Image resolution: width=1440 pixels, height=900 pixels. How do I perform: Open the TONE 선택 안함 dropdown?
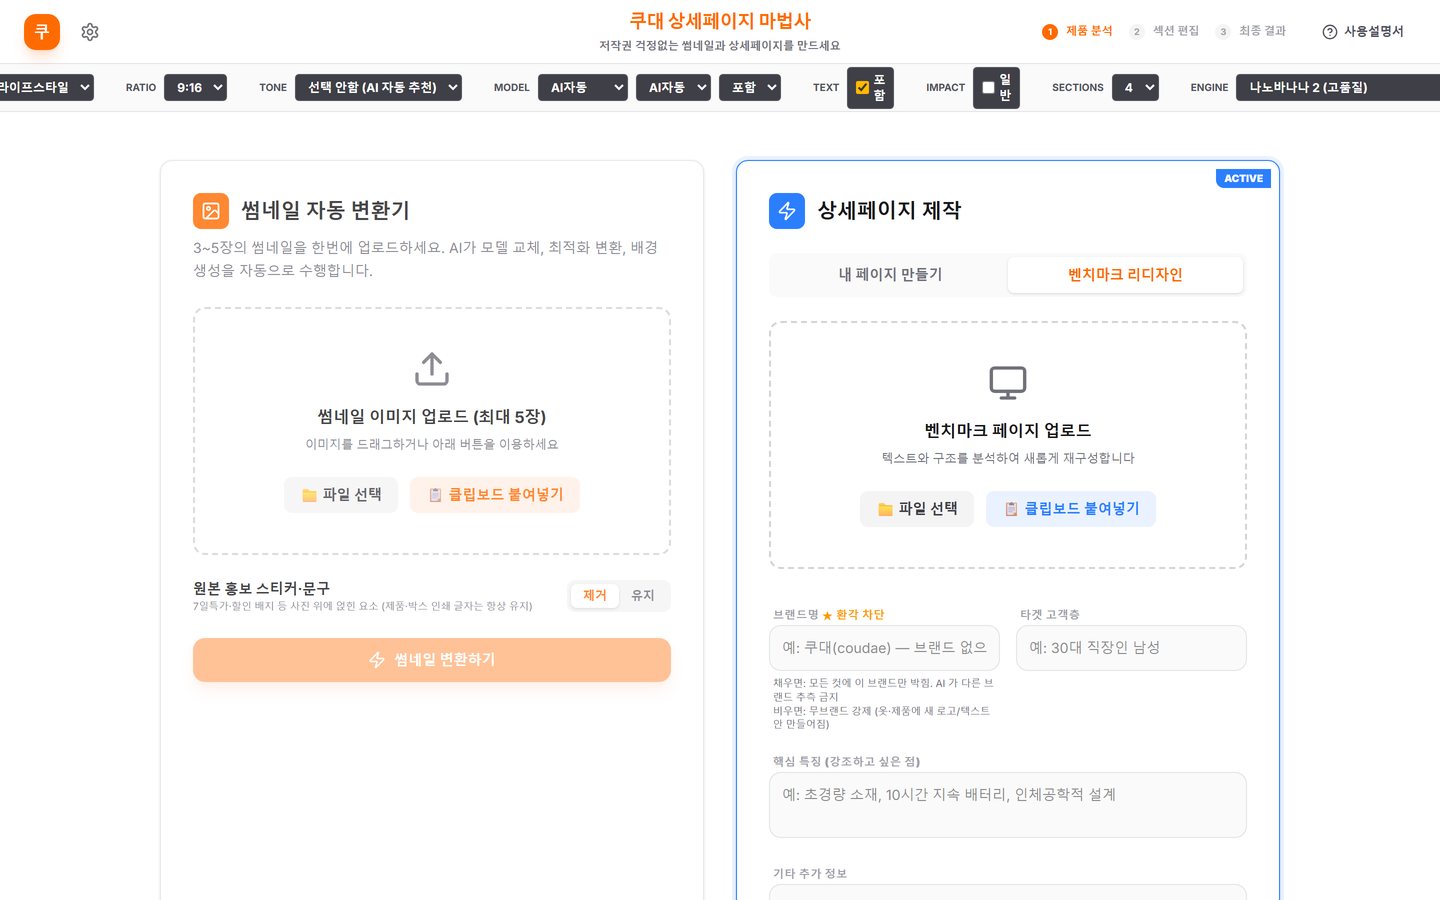pyautogui.click(x=378, y=88)
